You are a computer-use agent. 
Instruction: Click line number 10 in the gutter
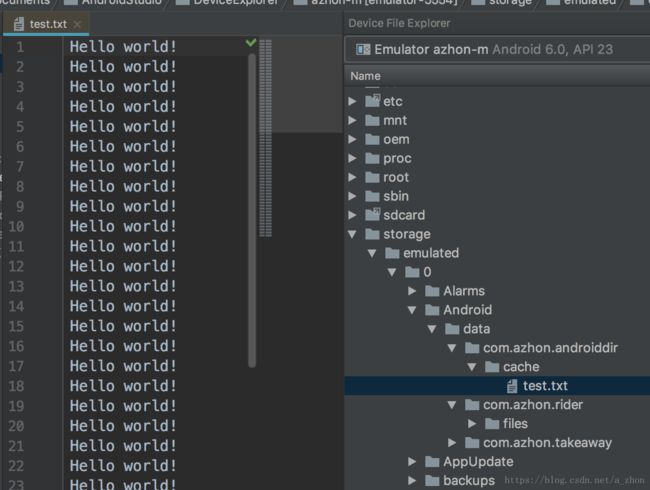[16, 227]
